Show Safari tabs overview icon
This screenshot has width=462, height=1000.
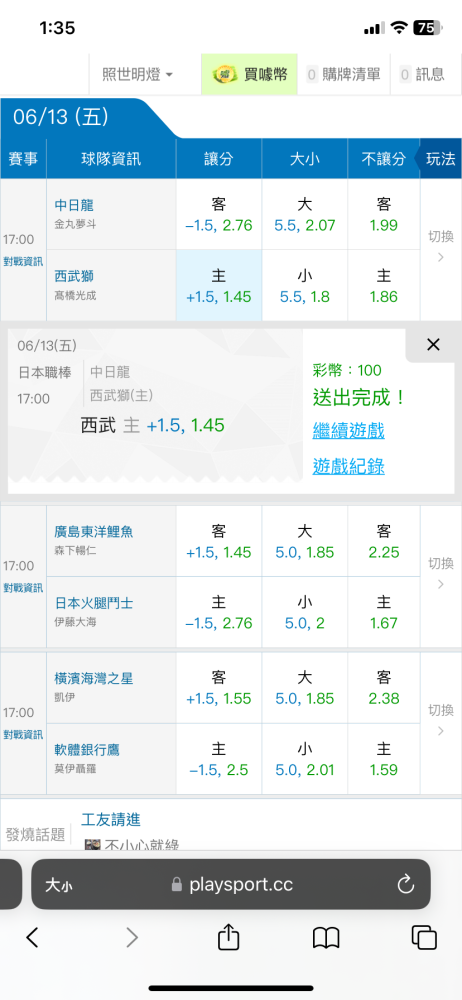pyautogui.click(x=424, y=938)
